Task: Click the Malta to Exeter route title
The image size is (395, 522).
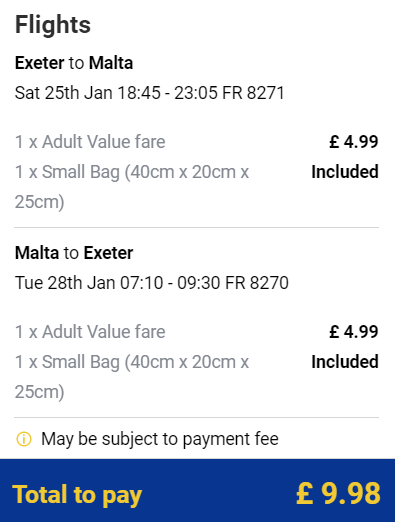Action: coord(74,253)
